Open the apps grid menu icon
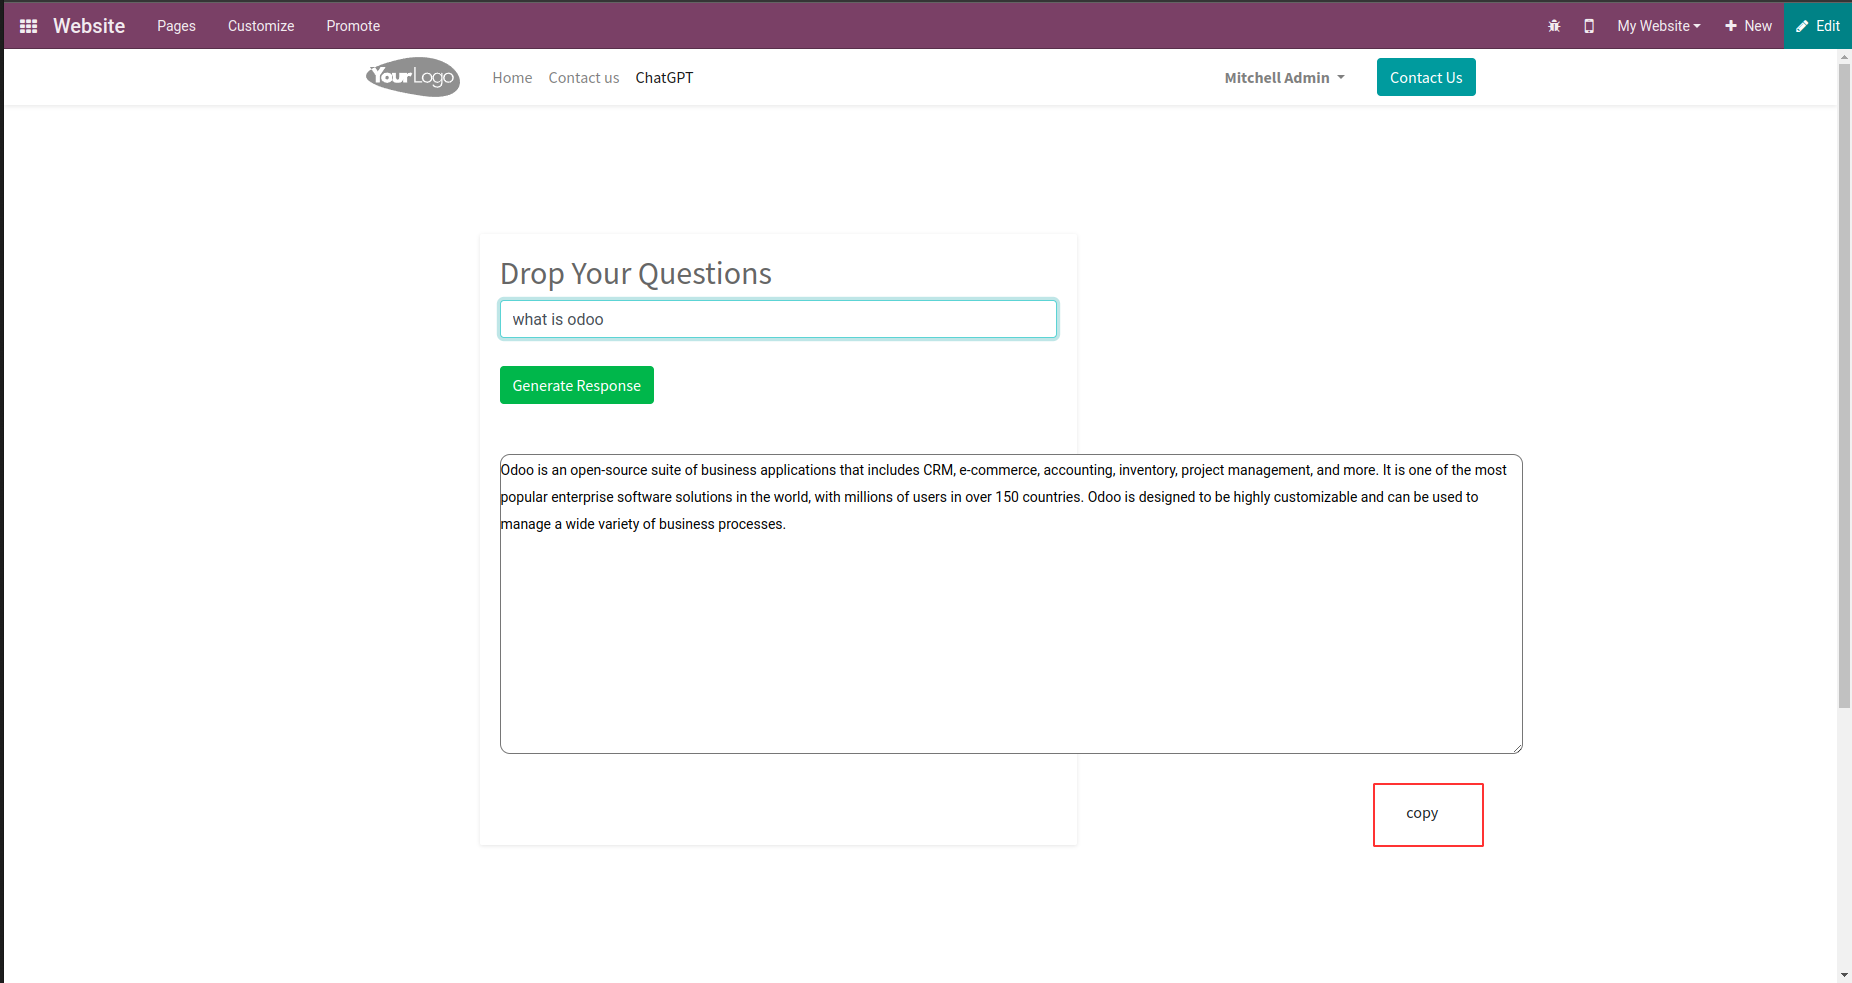 pos(28,26)
